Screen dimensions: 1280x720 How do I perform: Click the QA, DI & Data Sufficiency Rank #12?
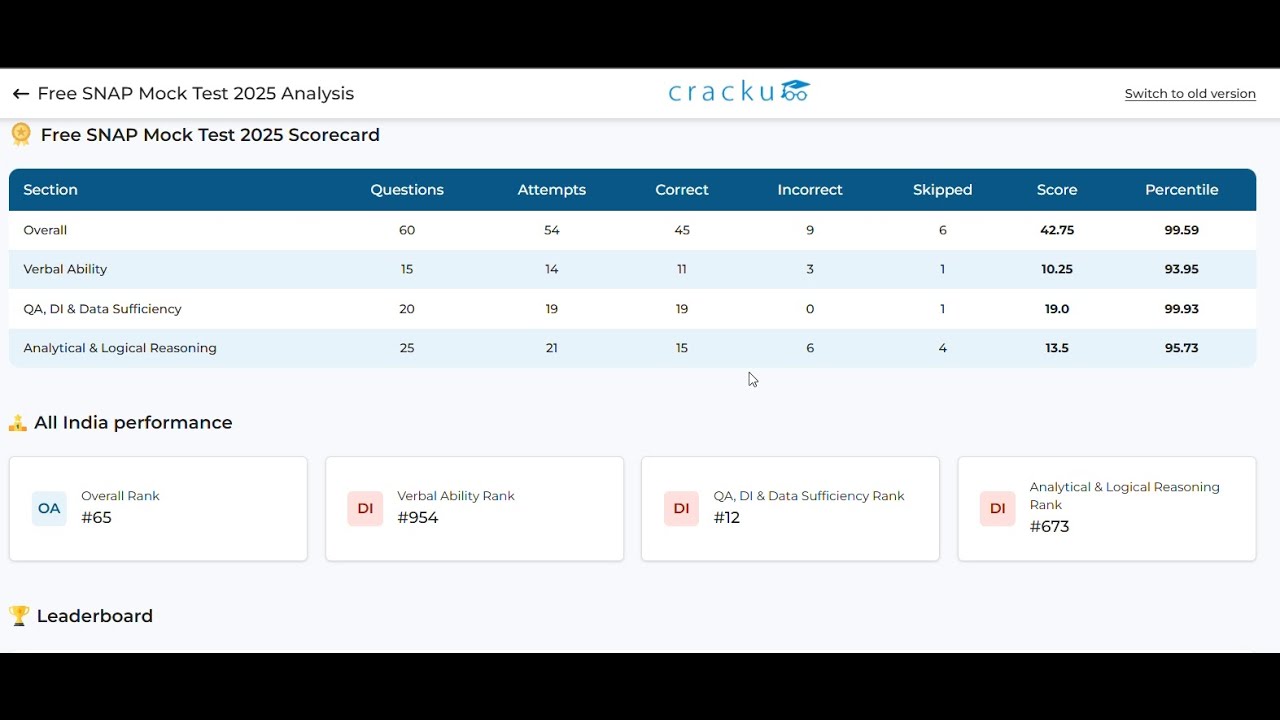727,518
